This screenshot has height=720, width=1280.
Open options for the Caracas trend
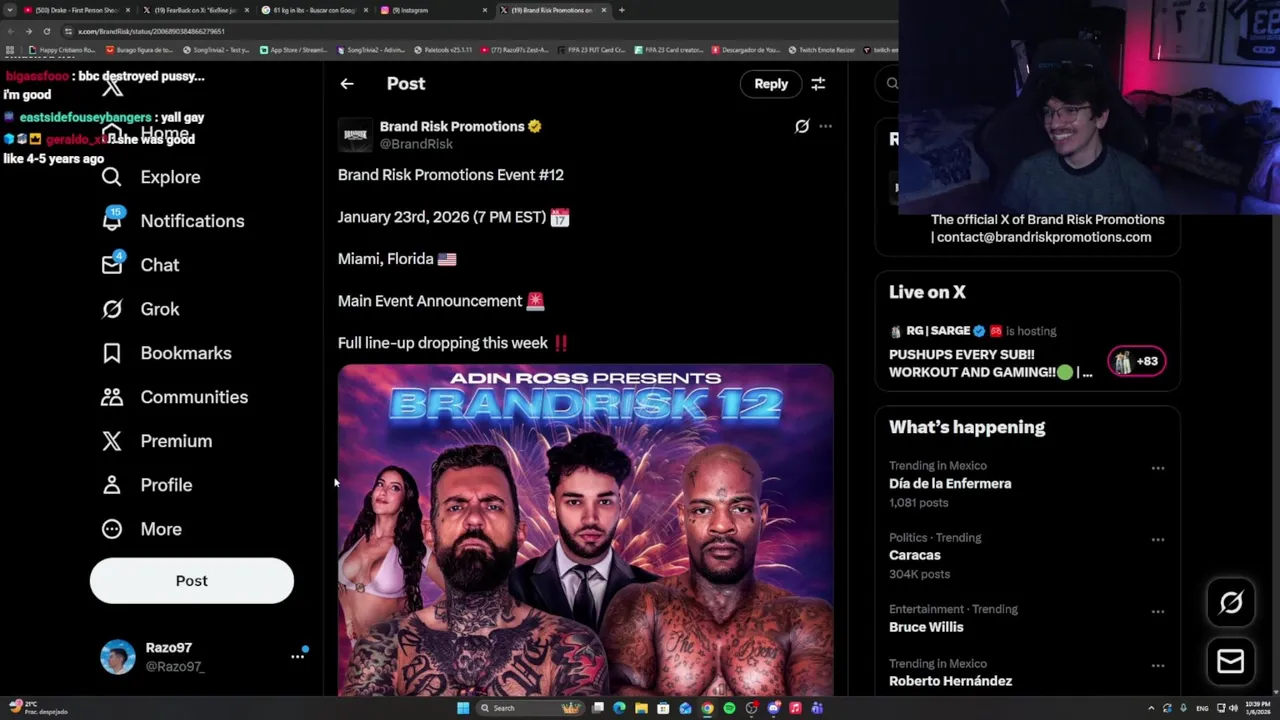click(x=1157, y=540)
